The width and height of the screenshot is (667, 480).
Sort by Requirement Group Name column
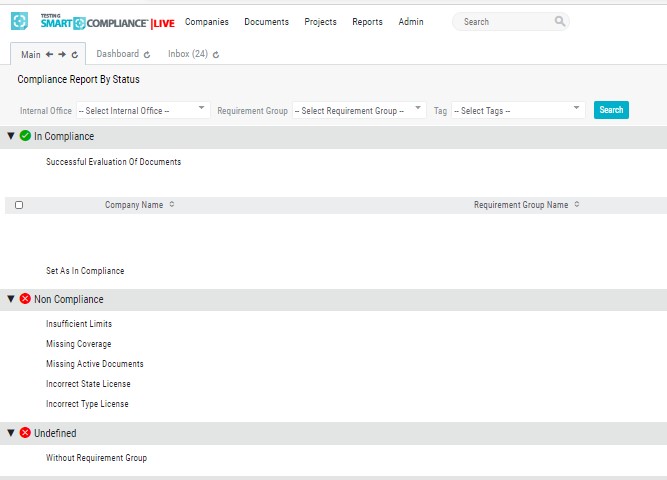coord(577,204)
